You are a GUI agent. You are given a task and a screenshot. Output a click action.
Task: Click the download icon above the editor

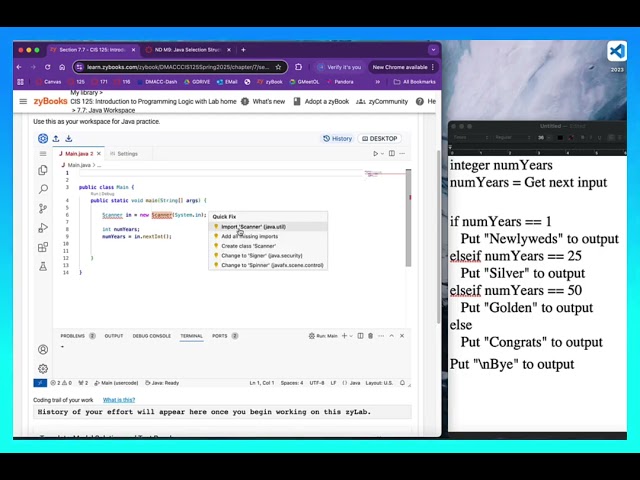point(69,138)
